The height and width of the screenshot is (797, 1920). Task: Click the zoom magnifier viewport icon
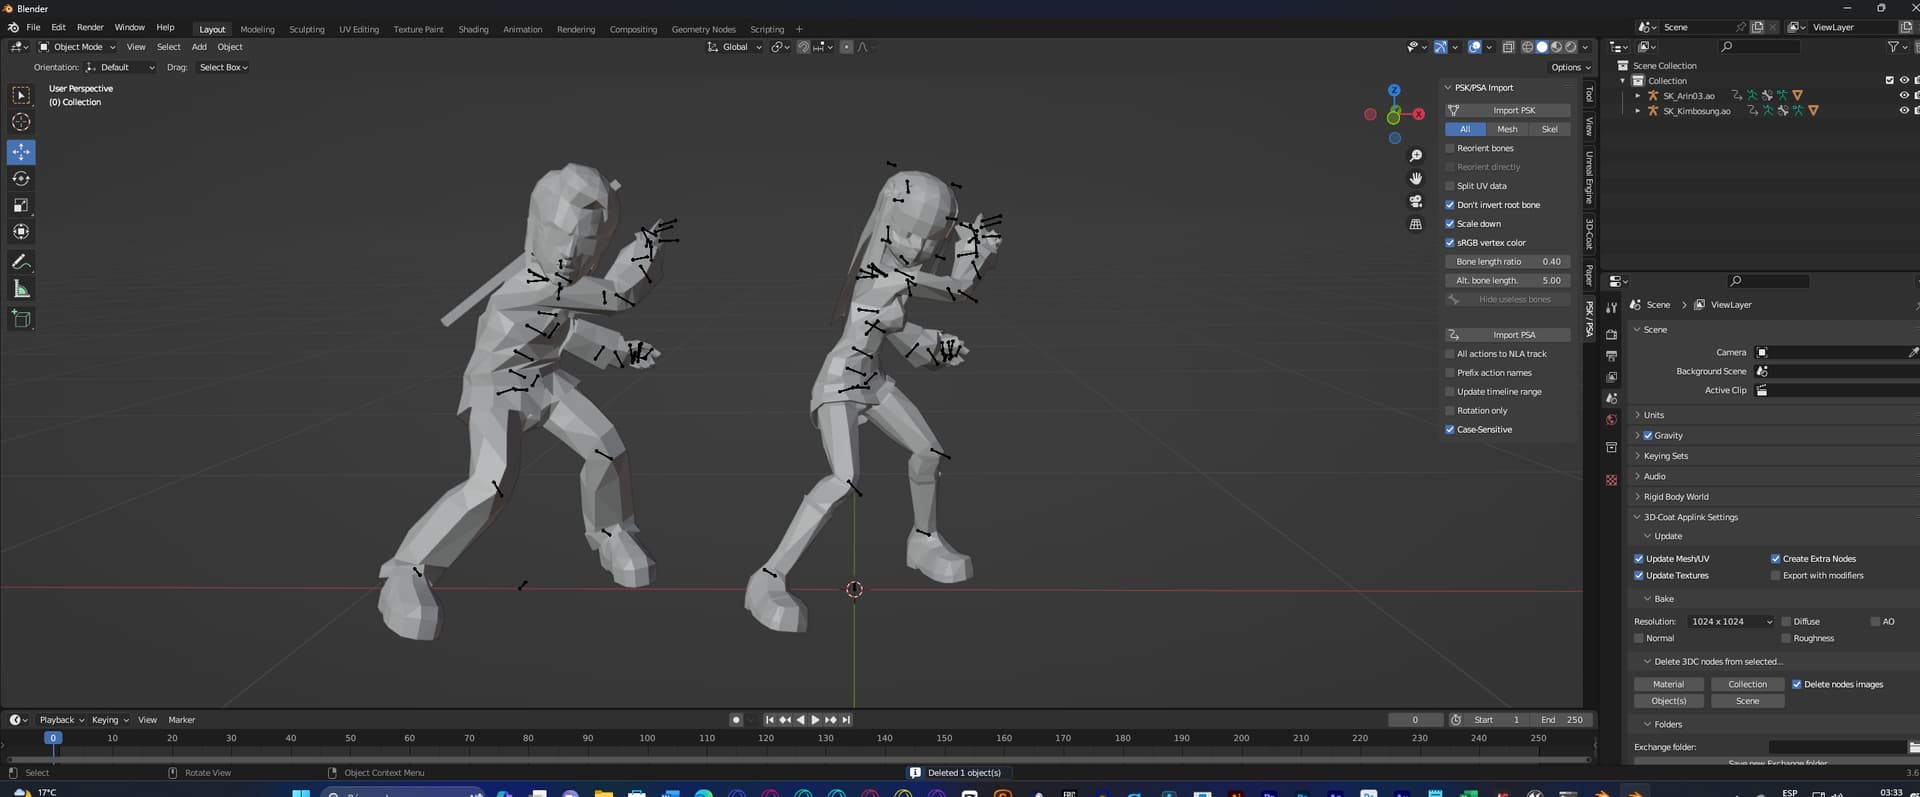tap(1415, 156)
